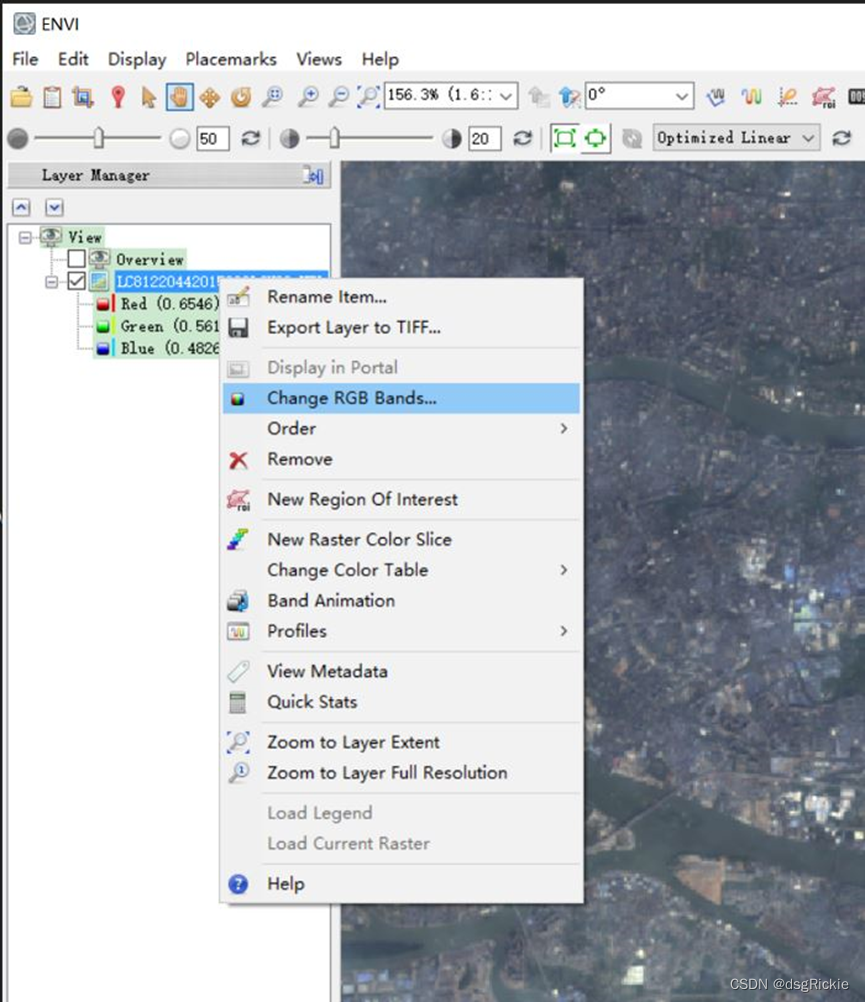Zoom to full extent icon

[369, 97]
